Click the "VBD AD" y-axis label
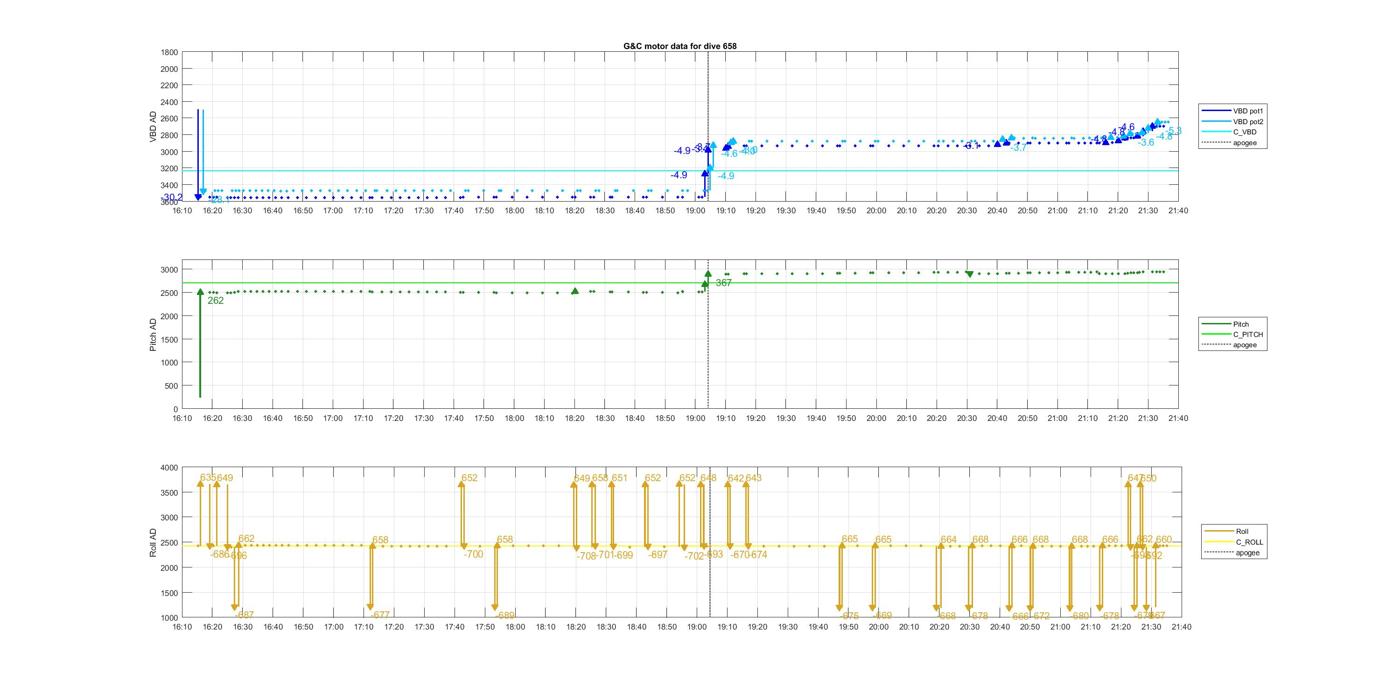Image resolution: width=1400 pixels, height=693 pixels. 154,127
